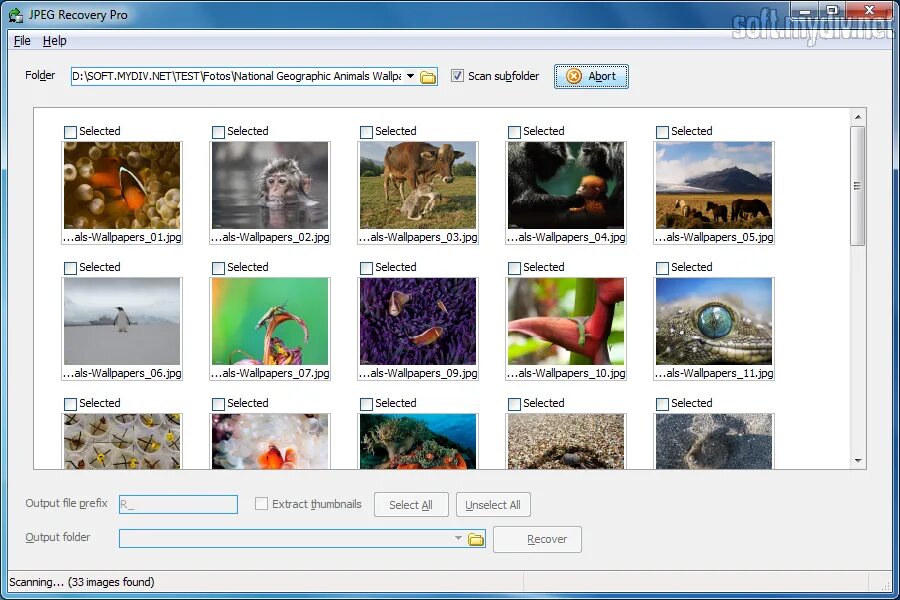Toggle the Scan subfolder checkbox

(x=457, y=76)
